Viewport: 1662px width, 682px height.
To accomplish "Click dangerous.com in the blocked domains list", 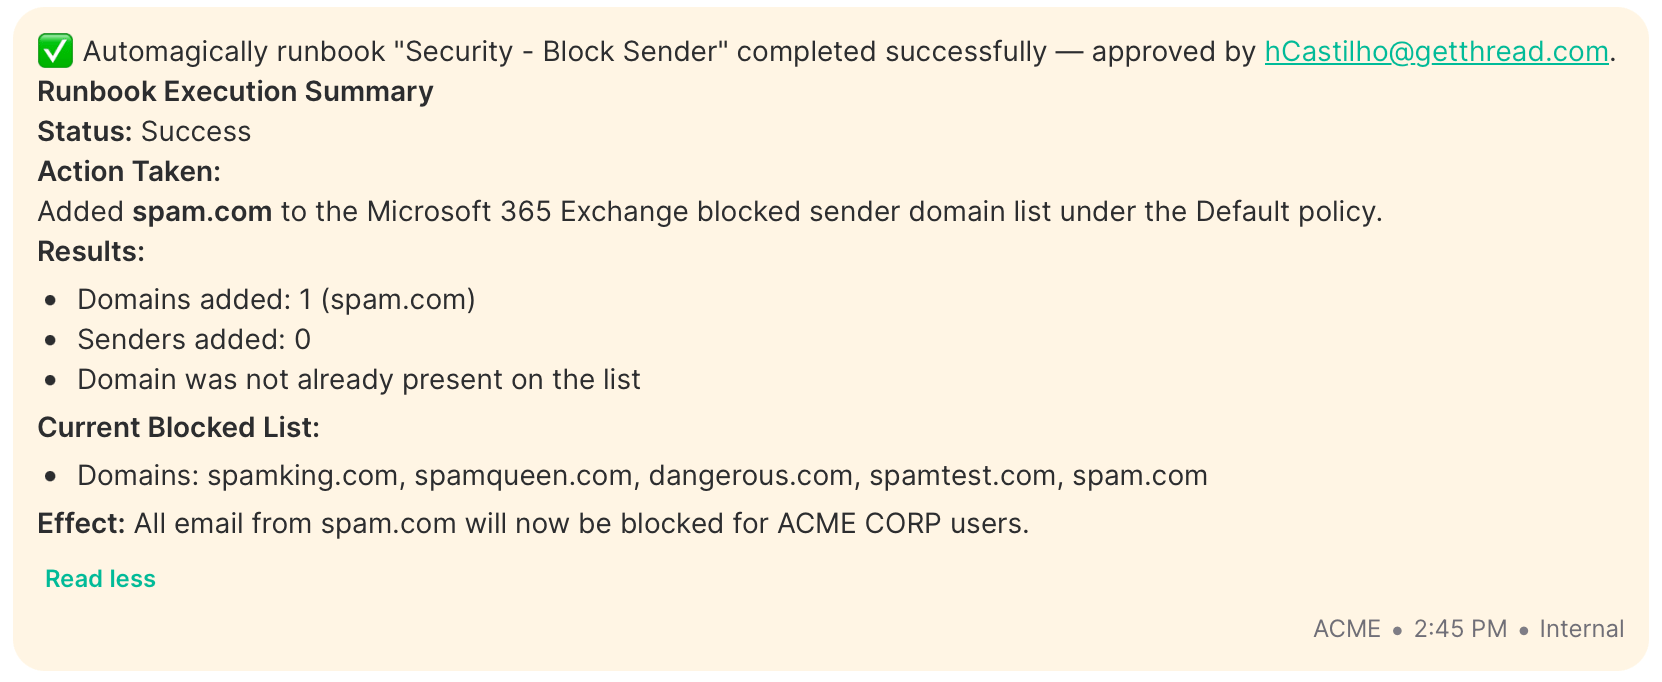I will coord(751,475).
